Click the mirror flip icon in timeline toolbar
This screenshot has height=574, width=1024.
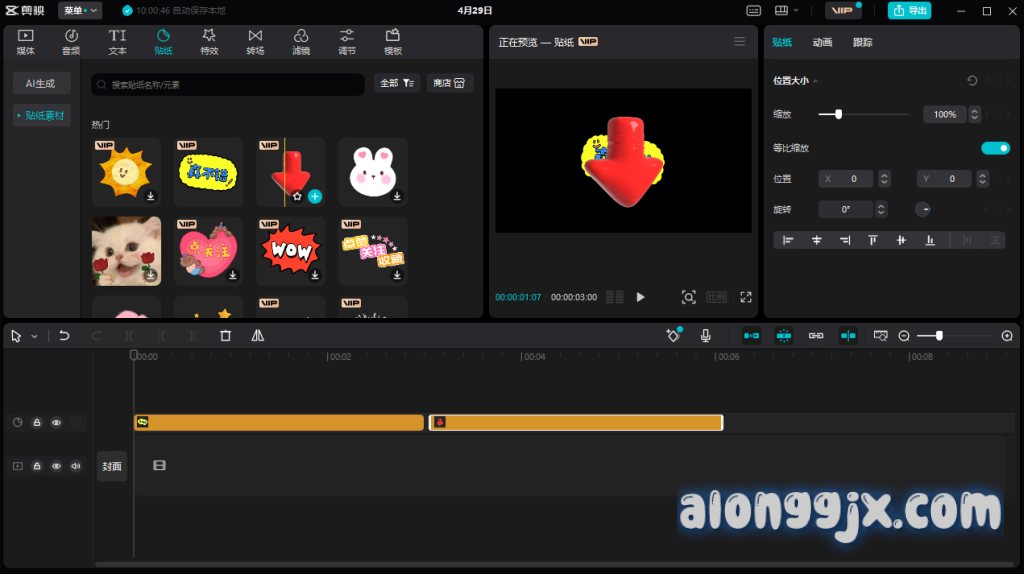(x=258, y=336)
